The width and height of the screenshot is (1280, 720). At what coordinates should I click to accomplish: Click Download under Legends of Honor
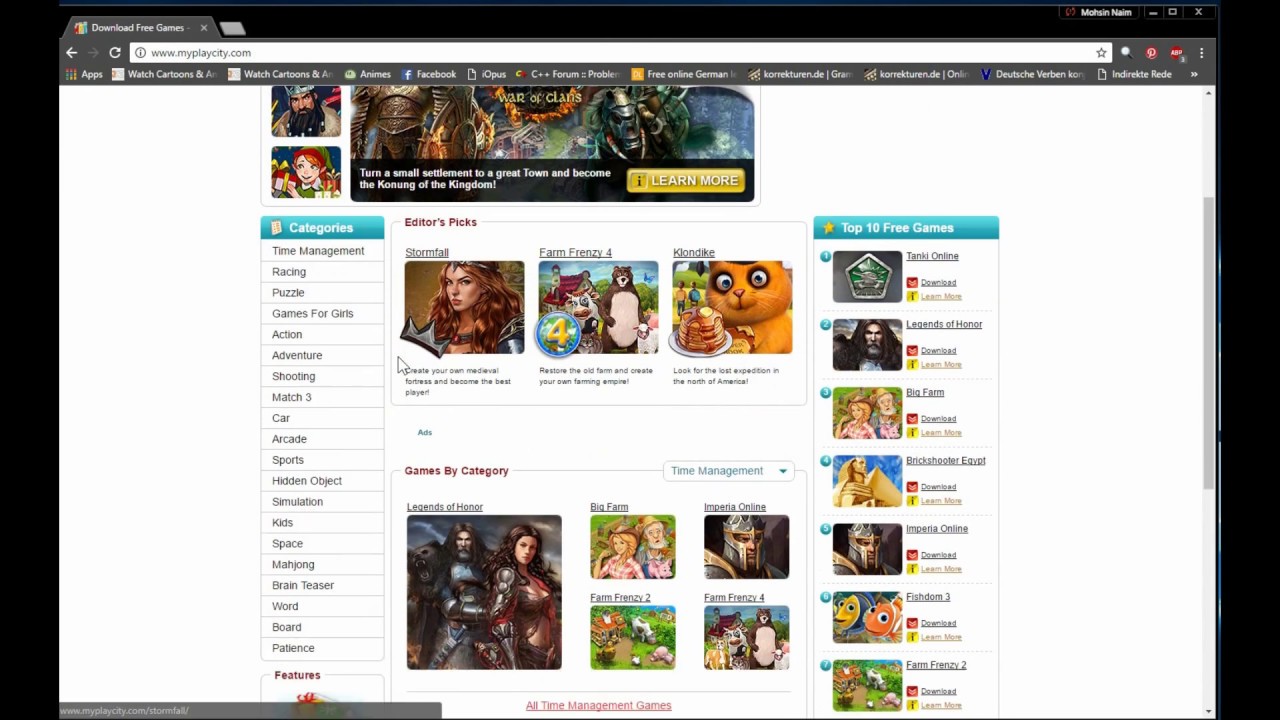(938, 351)
